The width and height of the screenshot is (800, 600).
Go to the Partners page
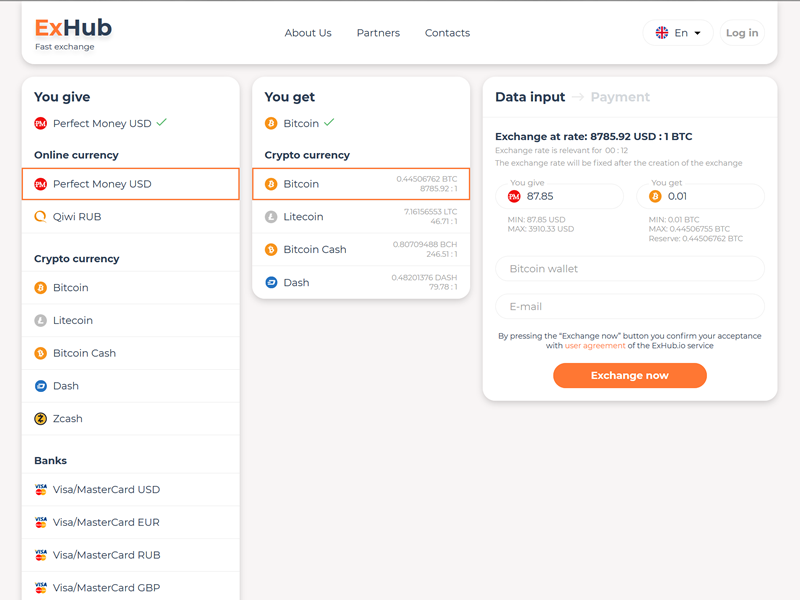click(378, 33)
